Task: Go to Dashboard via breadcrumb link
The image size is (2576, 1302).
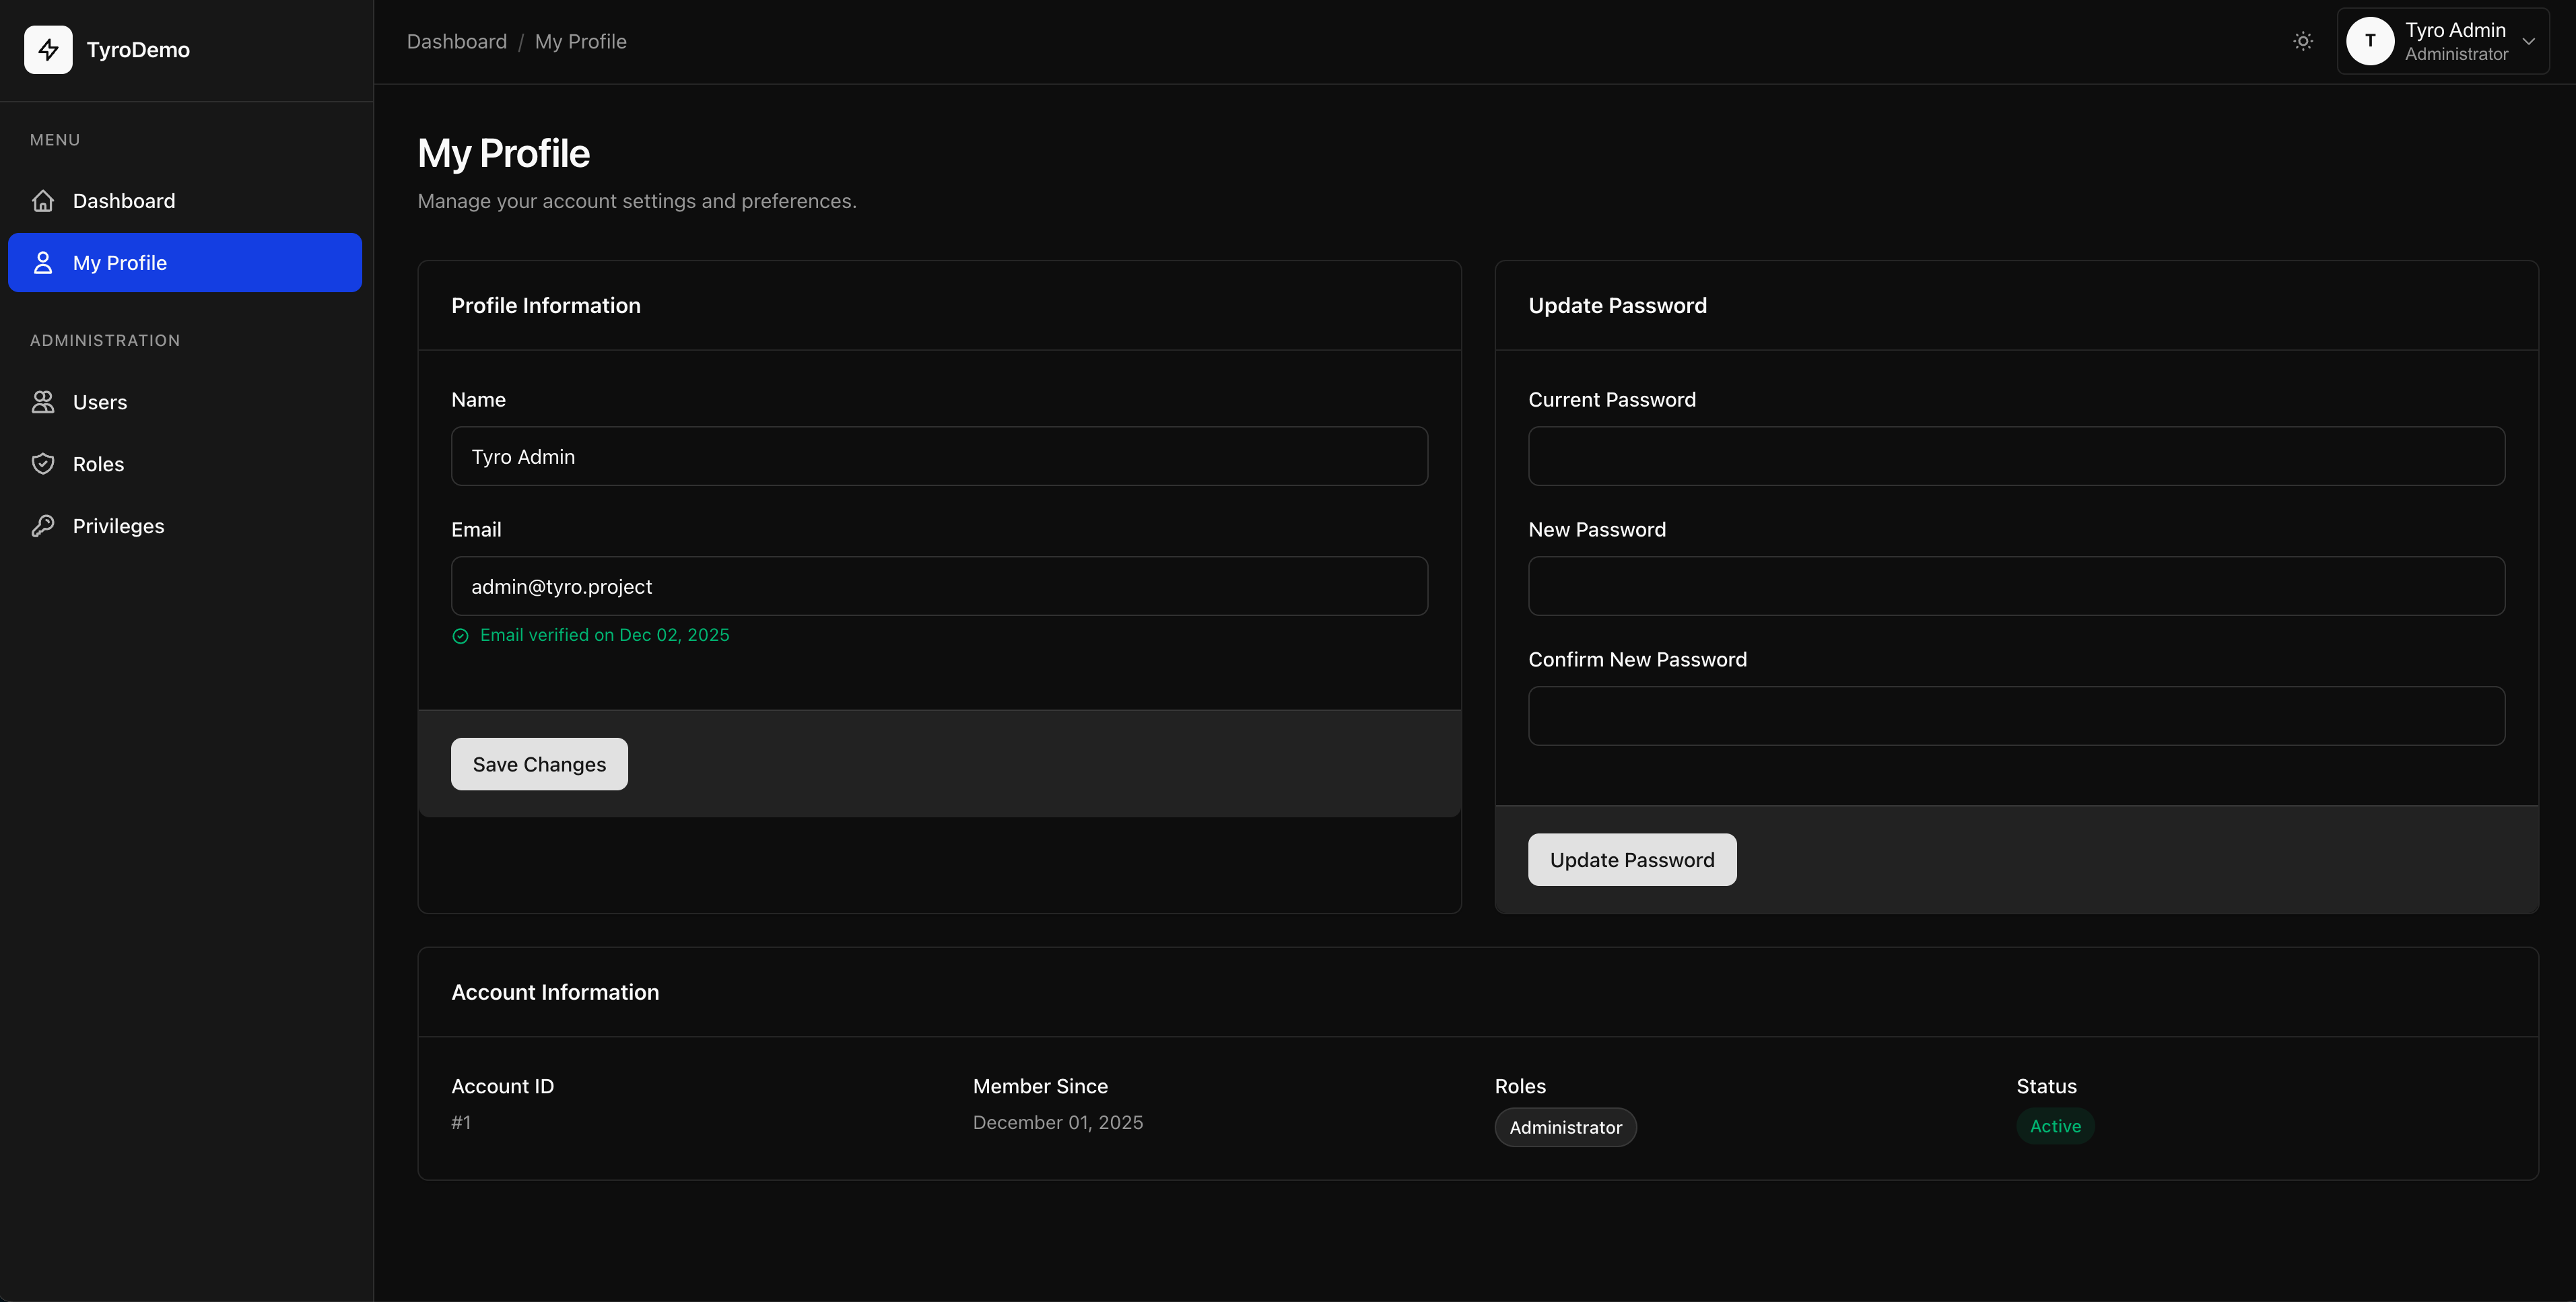Action: coord(456,41)
